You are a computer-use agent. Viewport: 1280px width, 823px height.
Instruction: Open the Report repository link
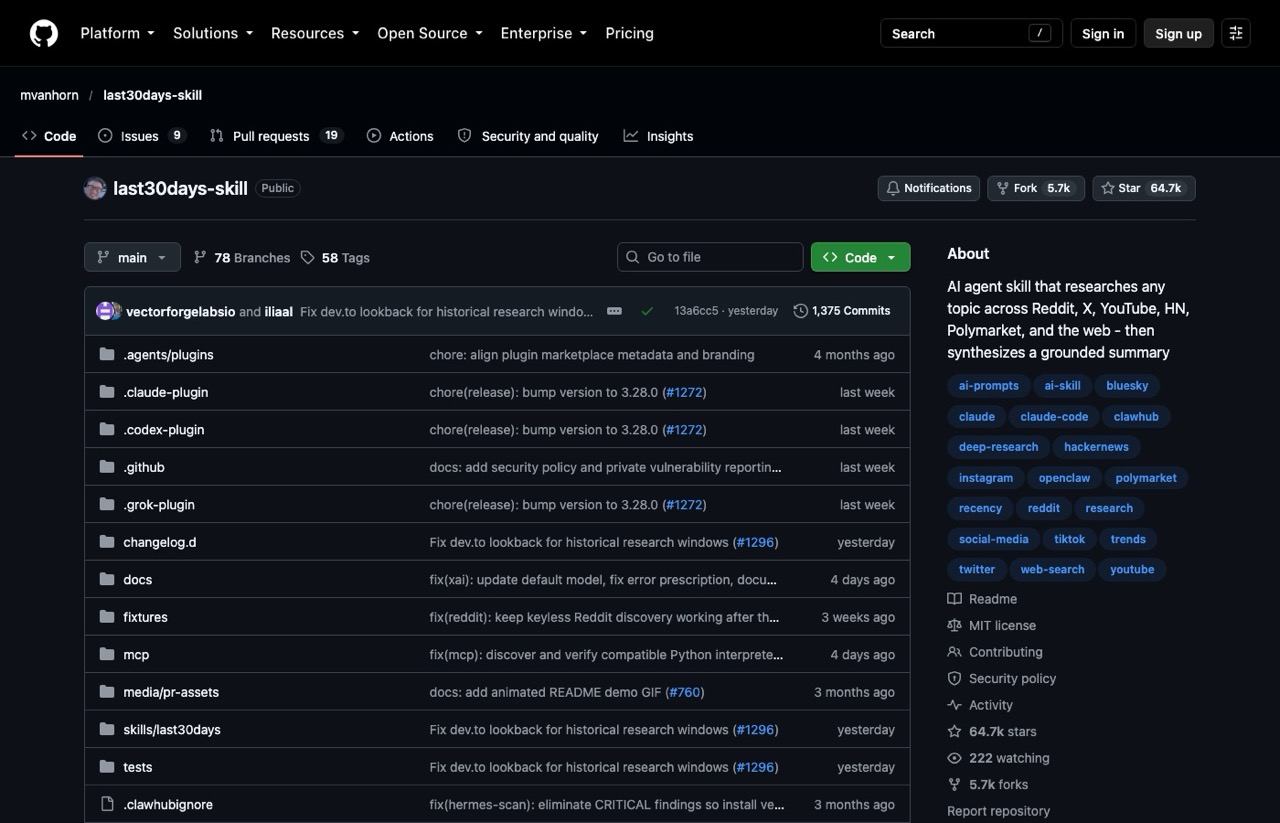coord(998,811)
